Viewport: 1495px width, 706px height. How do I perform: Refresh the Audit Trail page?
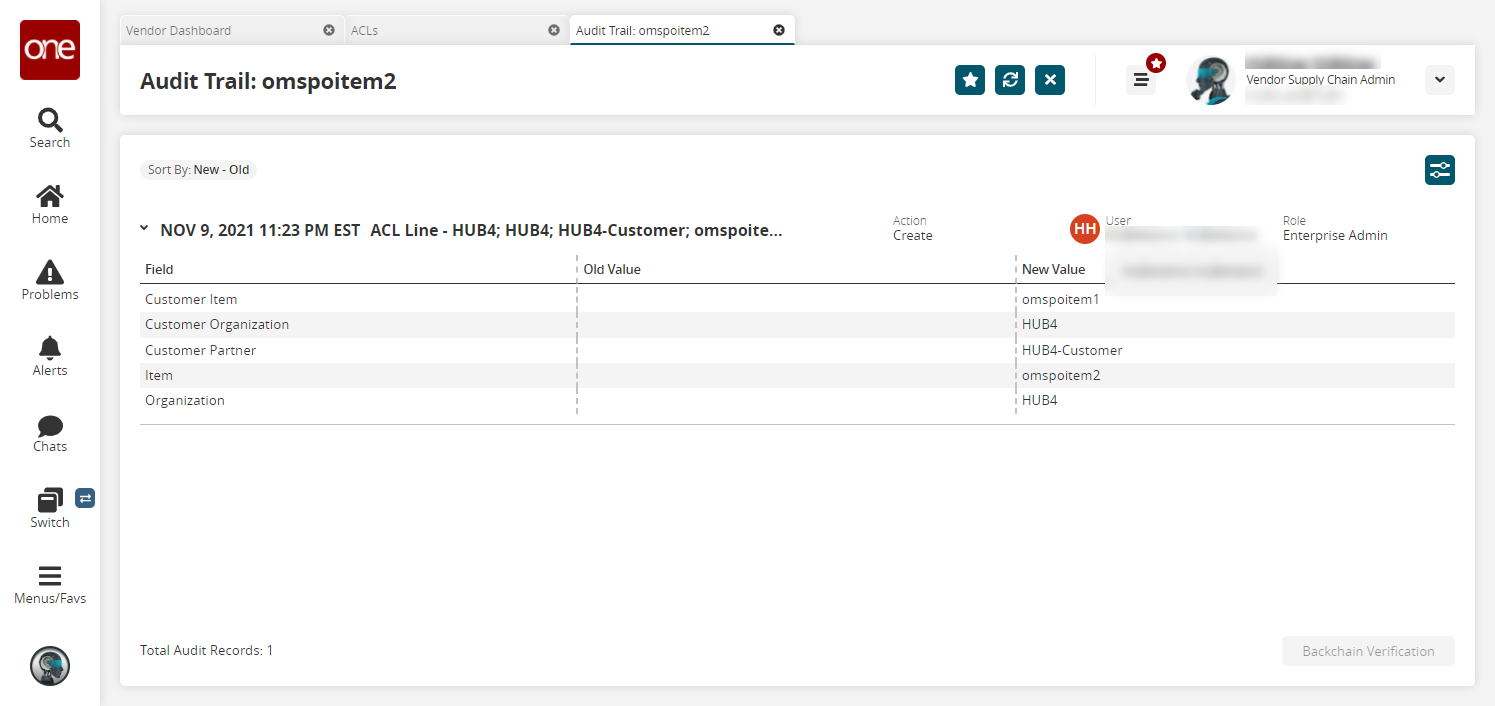point(1010,80)
